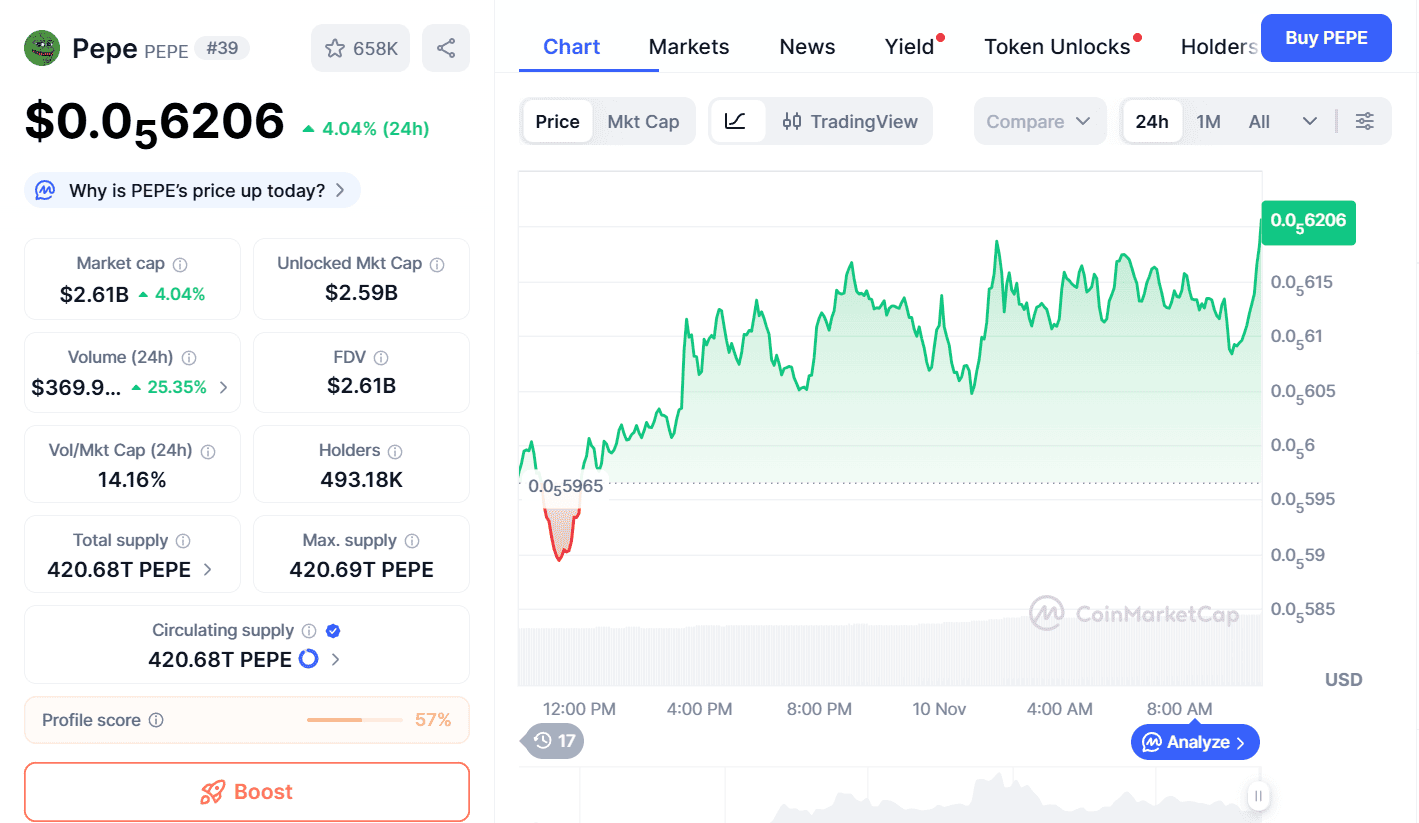Viewport: 1419px width, 823px height.
Task: Click the line chart icon
Action: [736, 121]
